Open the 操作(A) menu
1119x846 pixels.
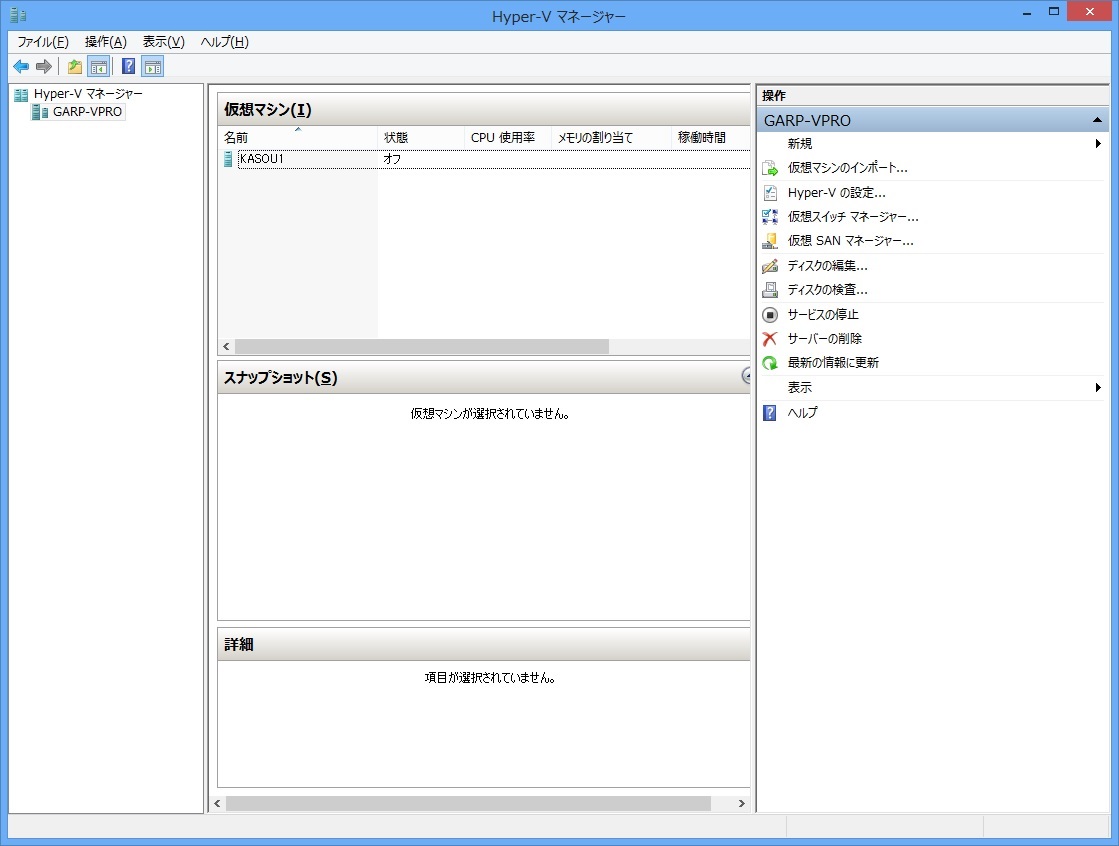click(106, 42)
